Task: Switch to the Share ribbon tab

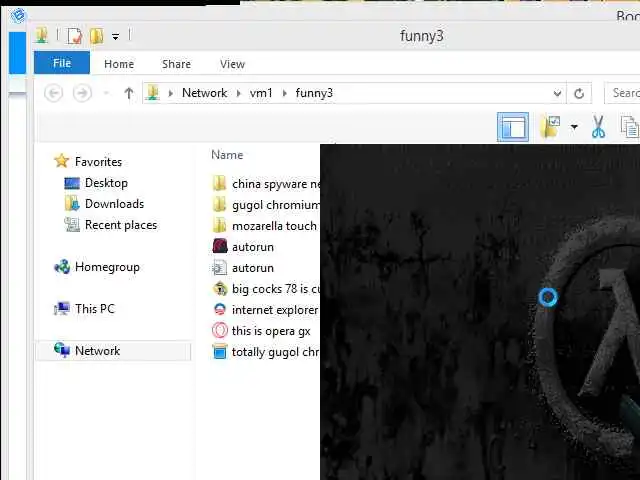Action: pyautogui.click(x=176, y=64)
